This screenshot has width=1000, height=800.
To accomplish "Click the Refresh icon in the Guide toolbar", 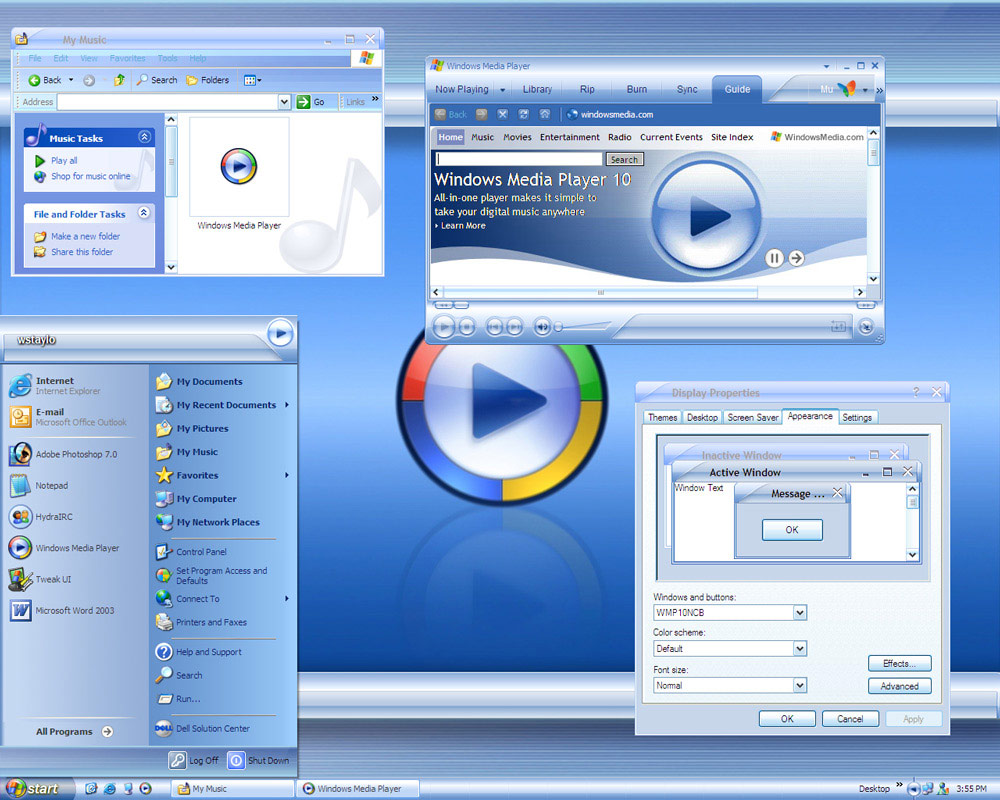I will [524, 114].
